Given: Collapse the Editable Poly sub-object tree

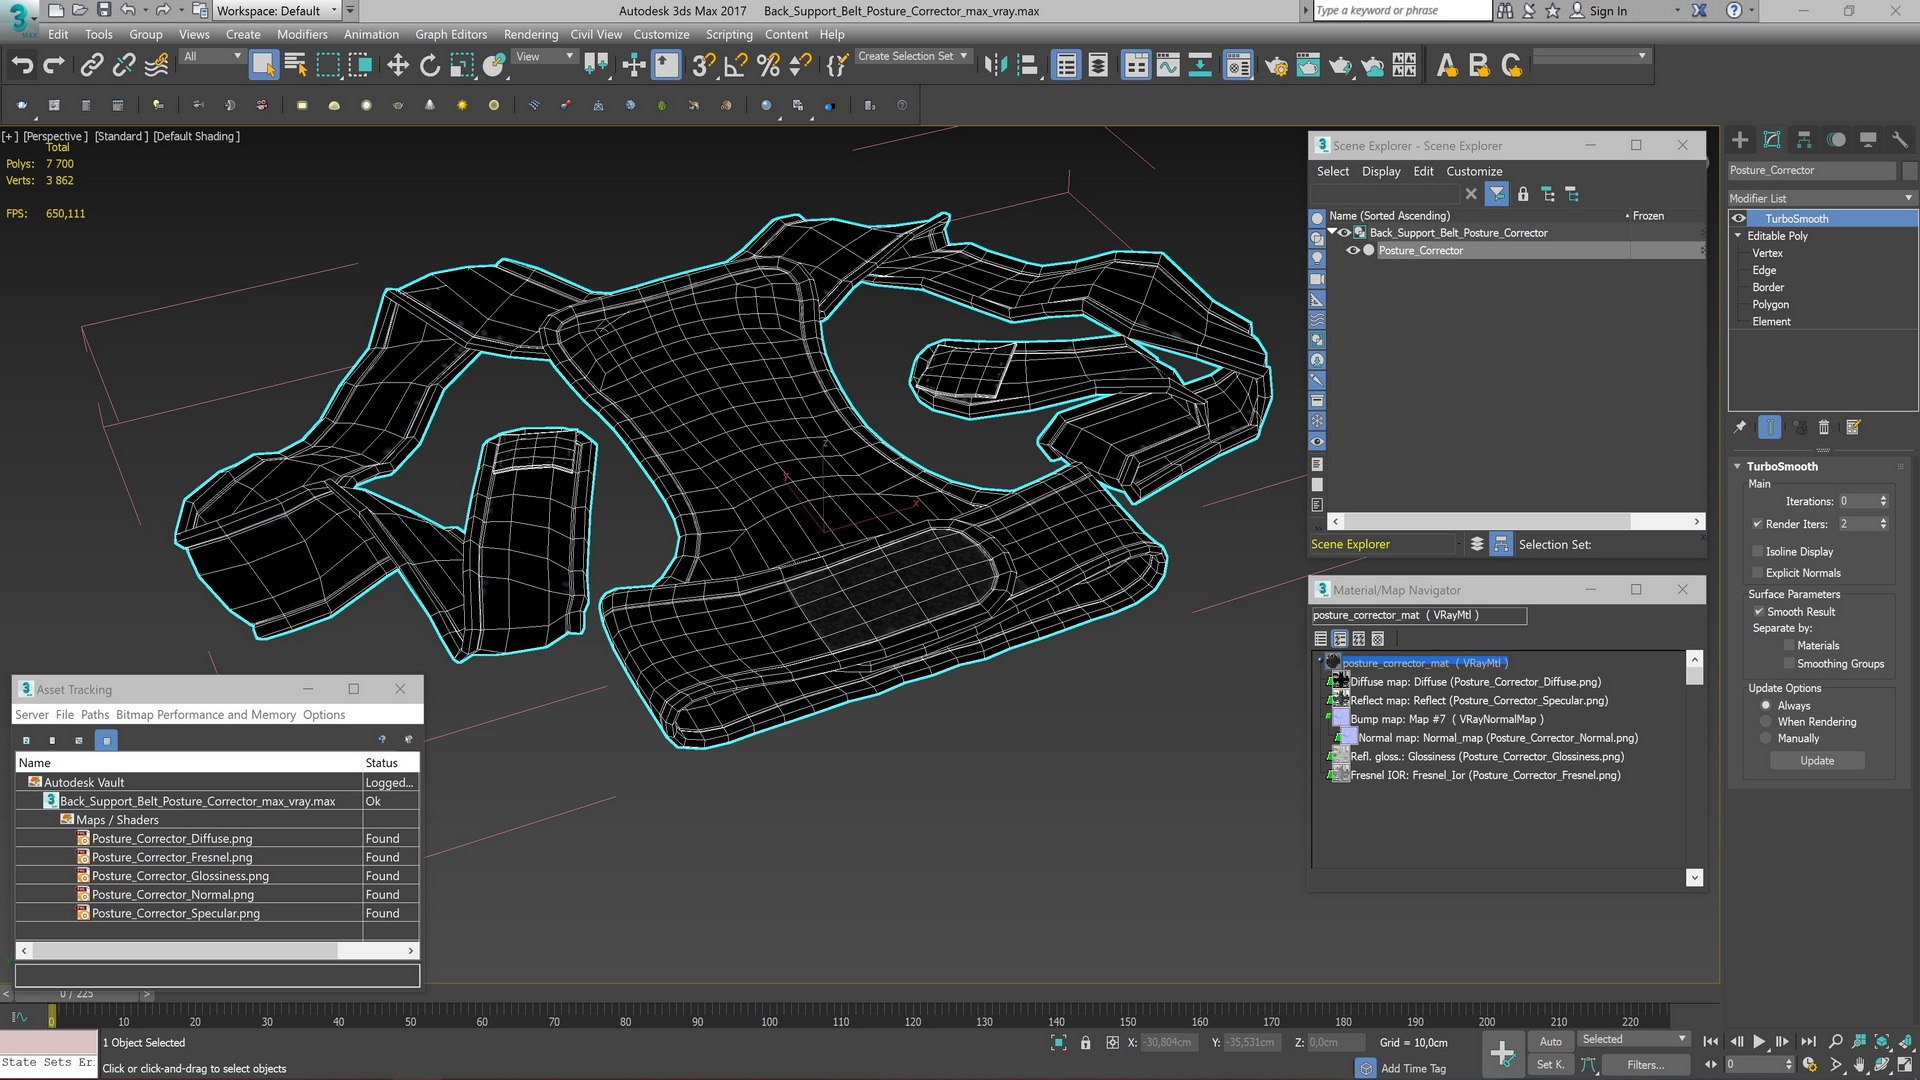Looking at the screenshot, I should pos(1738,236).
